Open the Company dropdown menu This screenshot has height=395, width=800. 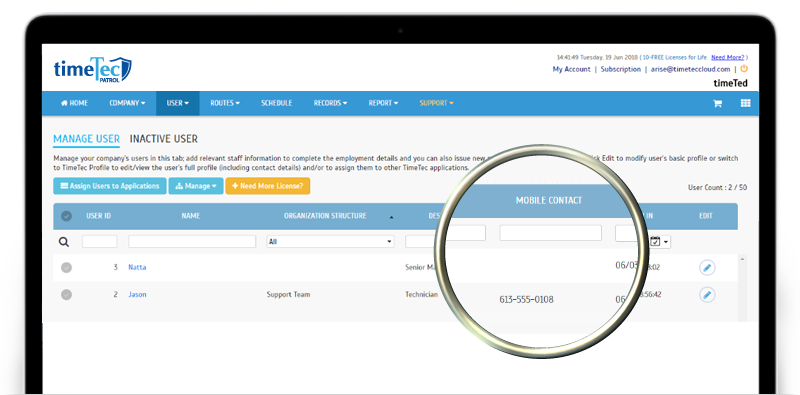tap(127, 103)
